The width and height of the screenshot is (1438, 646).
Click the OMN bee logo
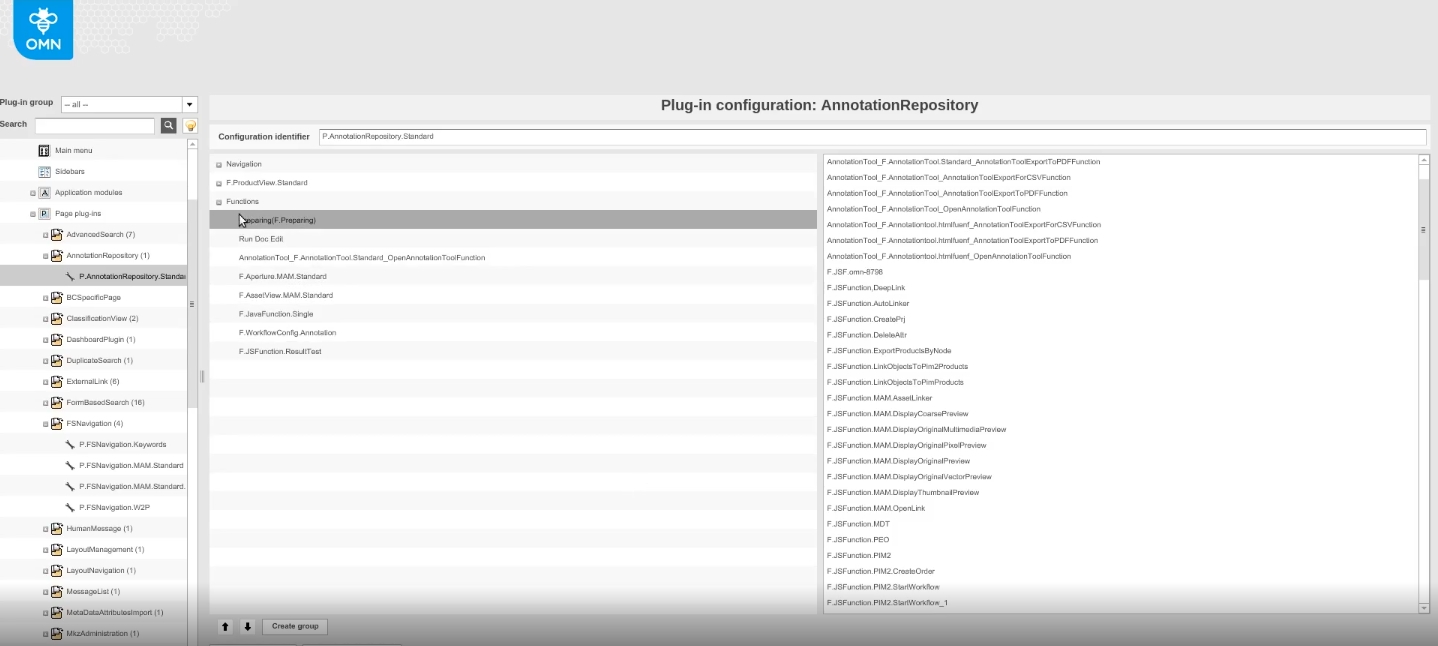43,29
